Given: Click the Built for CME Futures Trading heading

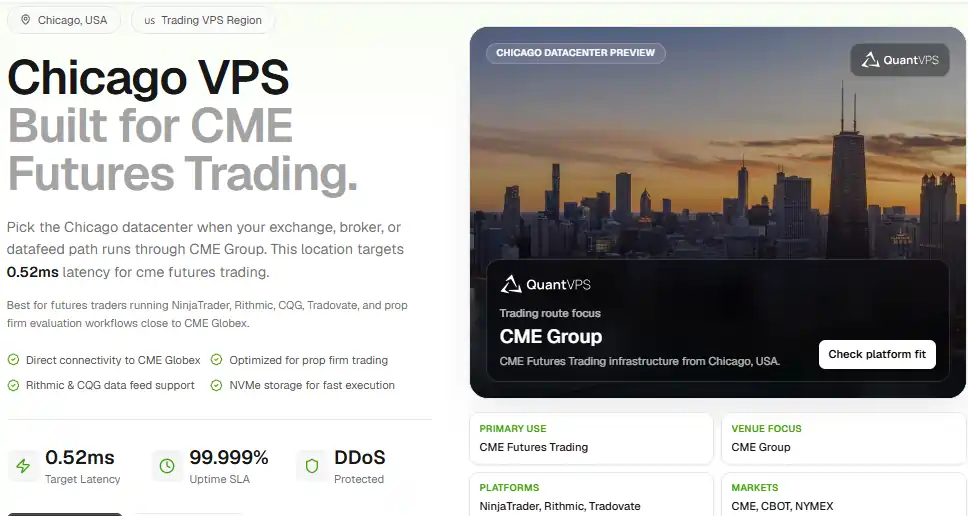Looking at the screenshot, I should pos(183,150).
